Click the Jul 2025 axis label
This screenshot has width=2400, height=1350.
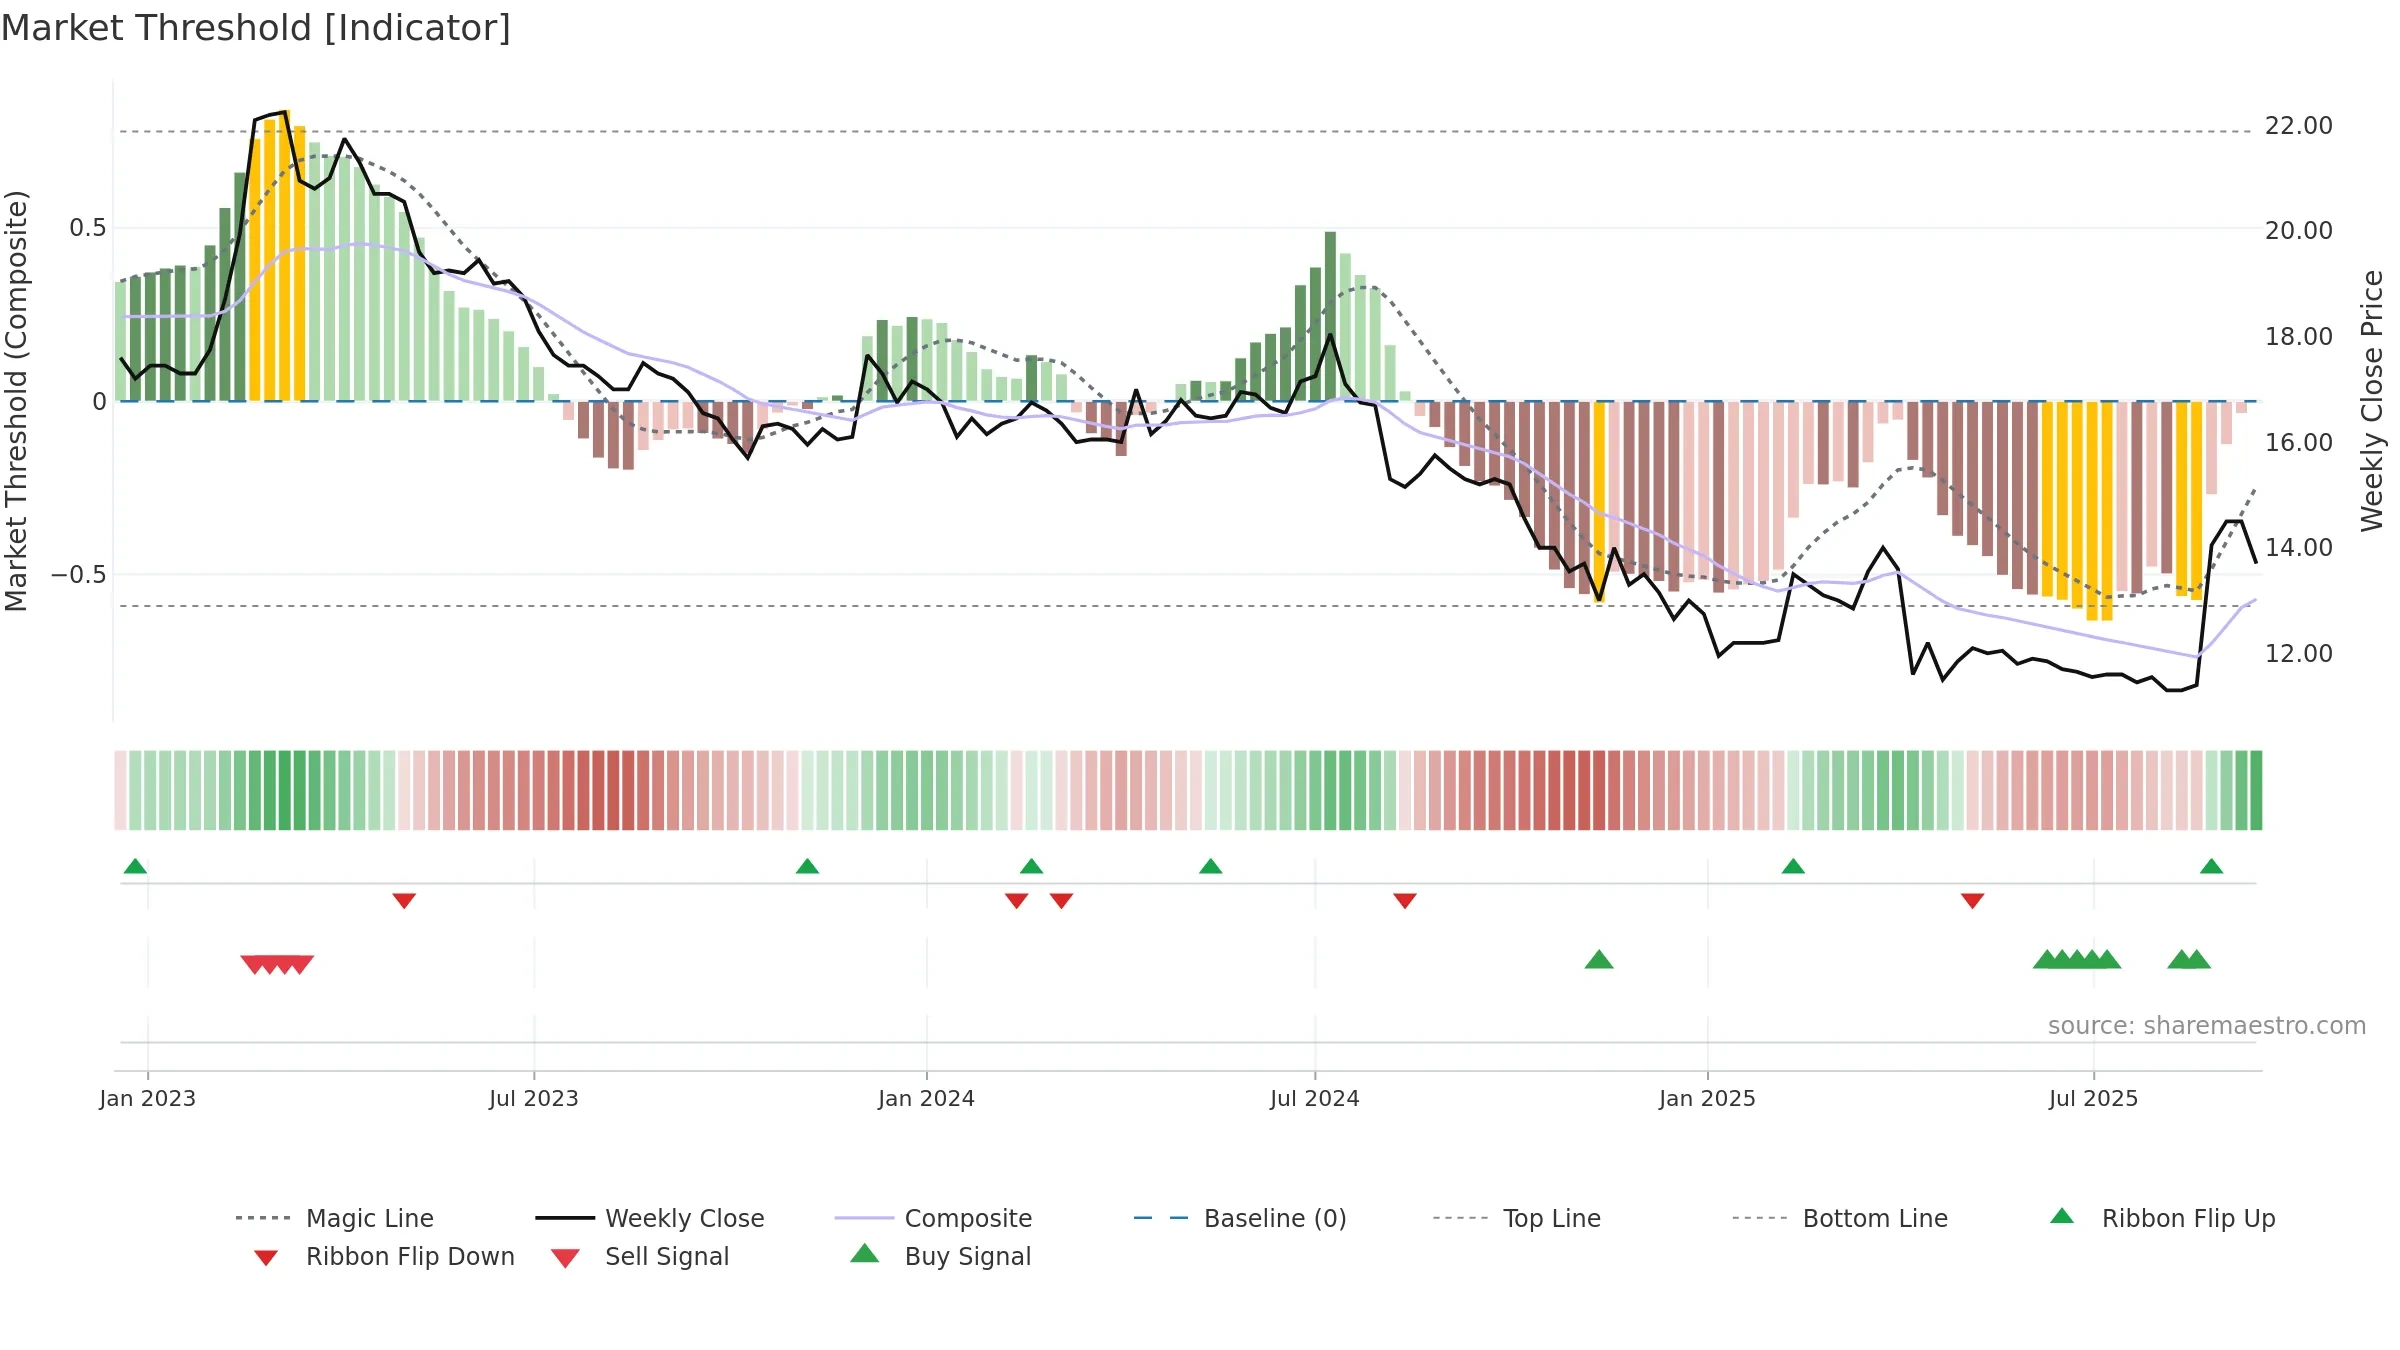[2093, 1098]
